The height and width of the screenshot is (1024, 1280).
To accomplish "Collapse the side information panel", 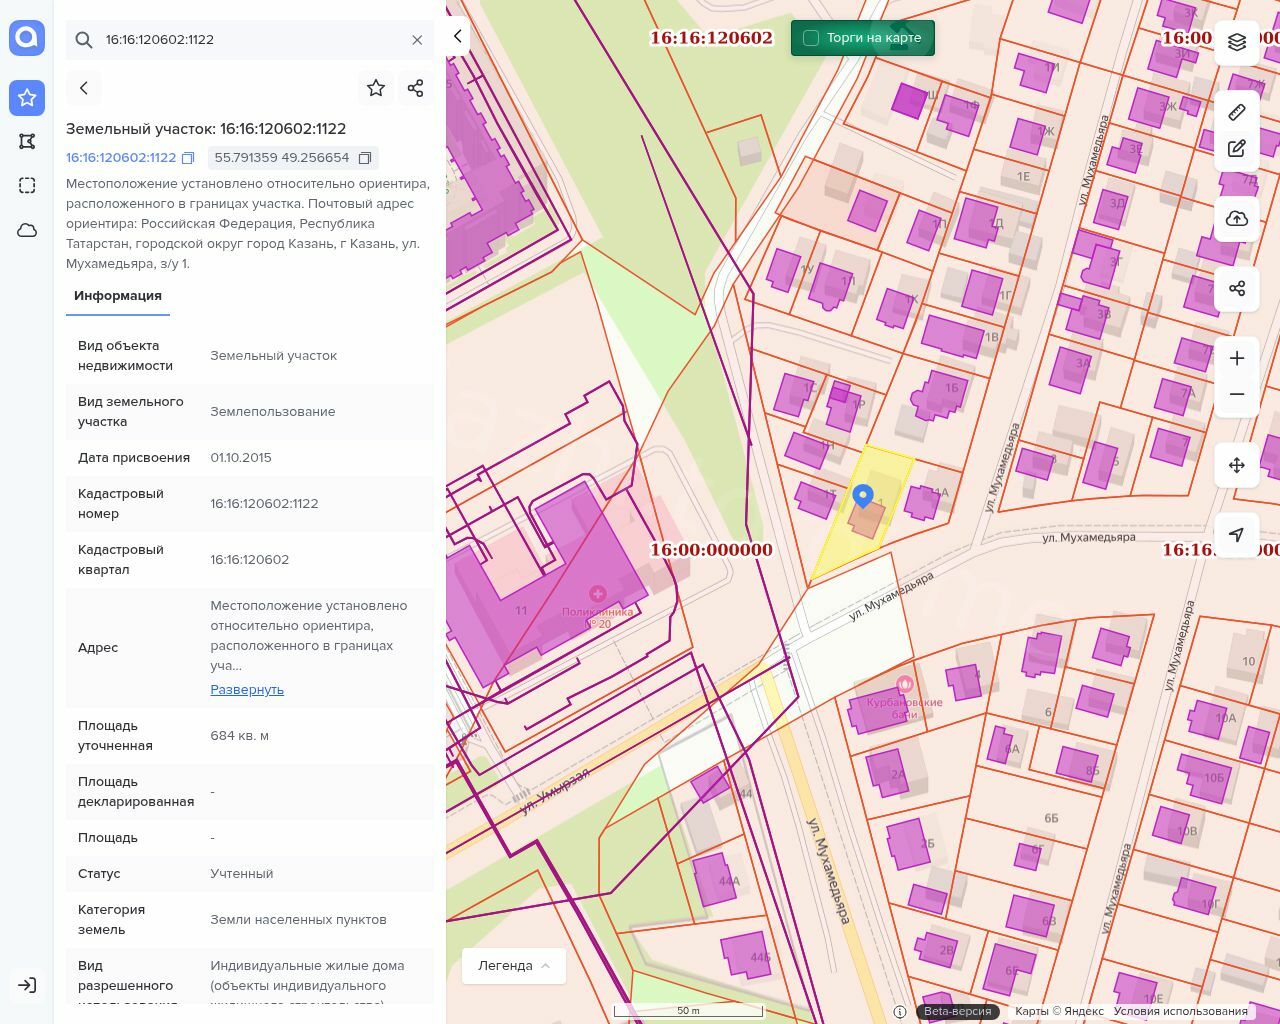I will click(457, 36).
